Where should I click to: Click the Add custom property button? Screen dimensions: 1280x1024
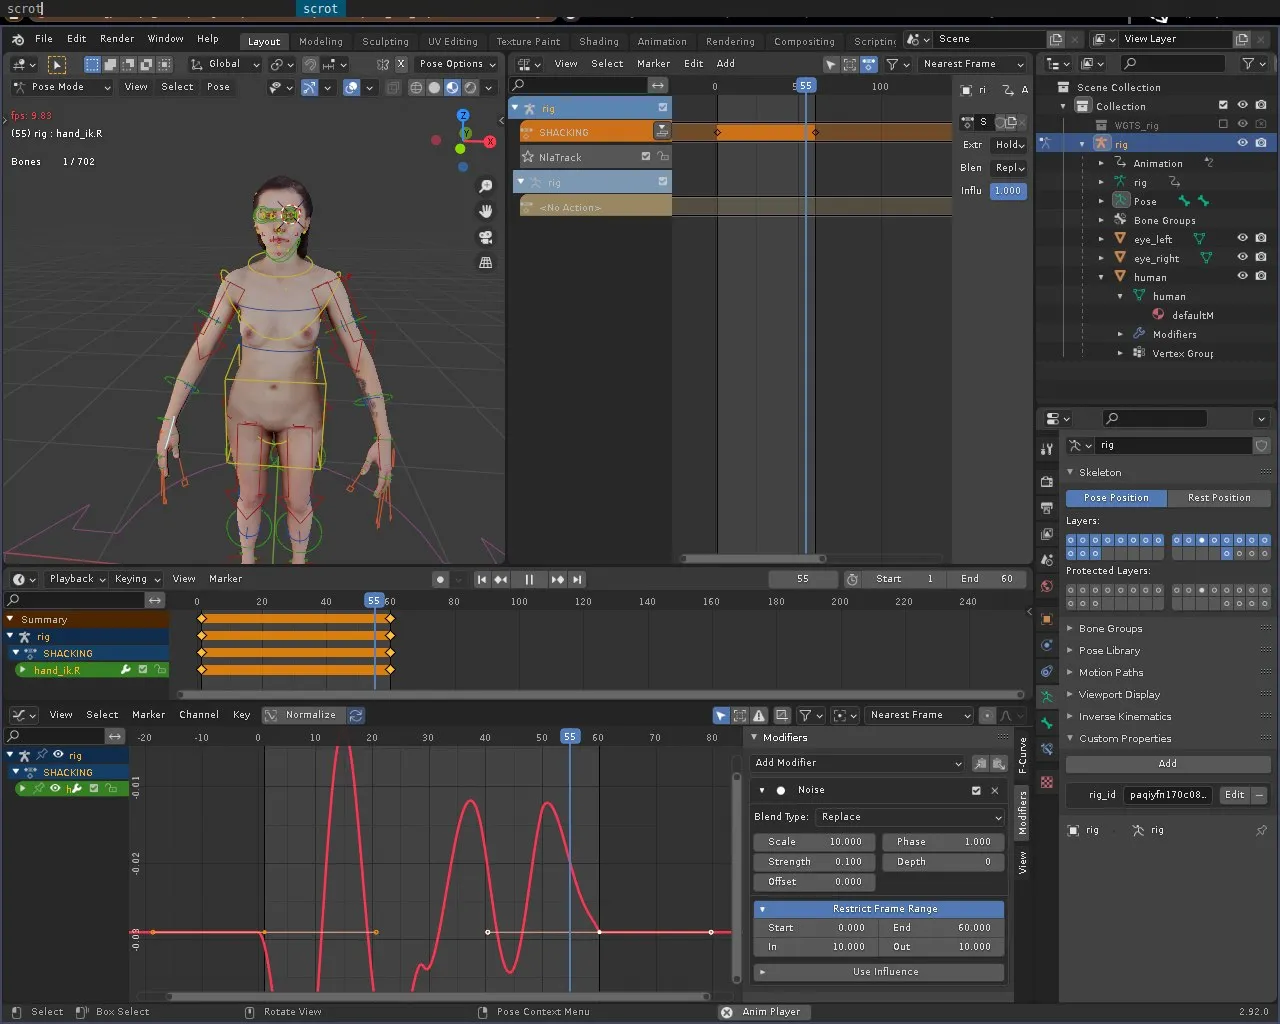coord(1167,764)
